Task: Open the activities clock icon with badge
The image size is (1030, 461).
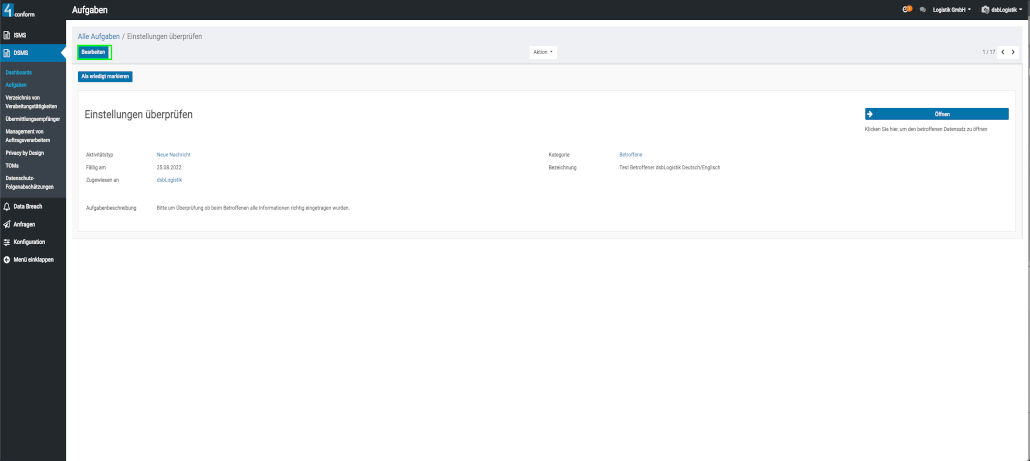Action: [x=907, y=9]
